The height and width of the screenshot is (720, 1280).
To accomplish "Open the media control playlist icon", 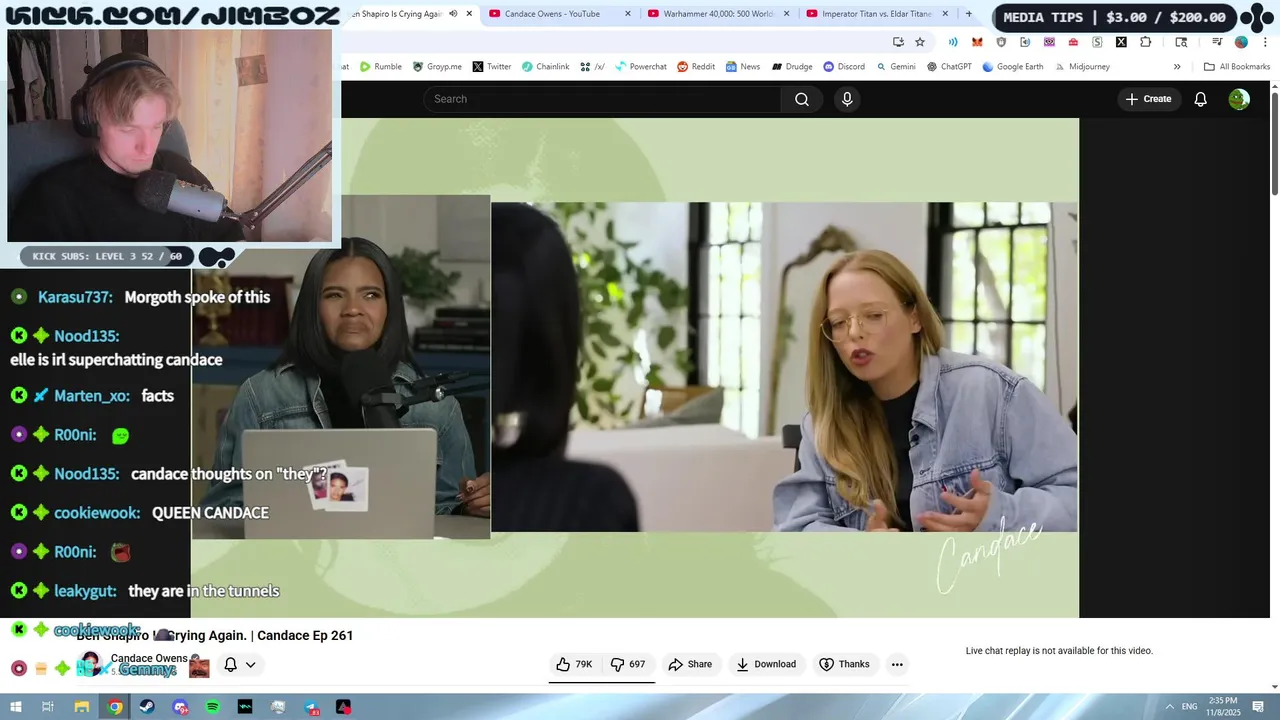I will (x=1217, y=42).
